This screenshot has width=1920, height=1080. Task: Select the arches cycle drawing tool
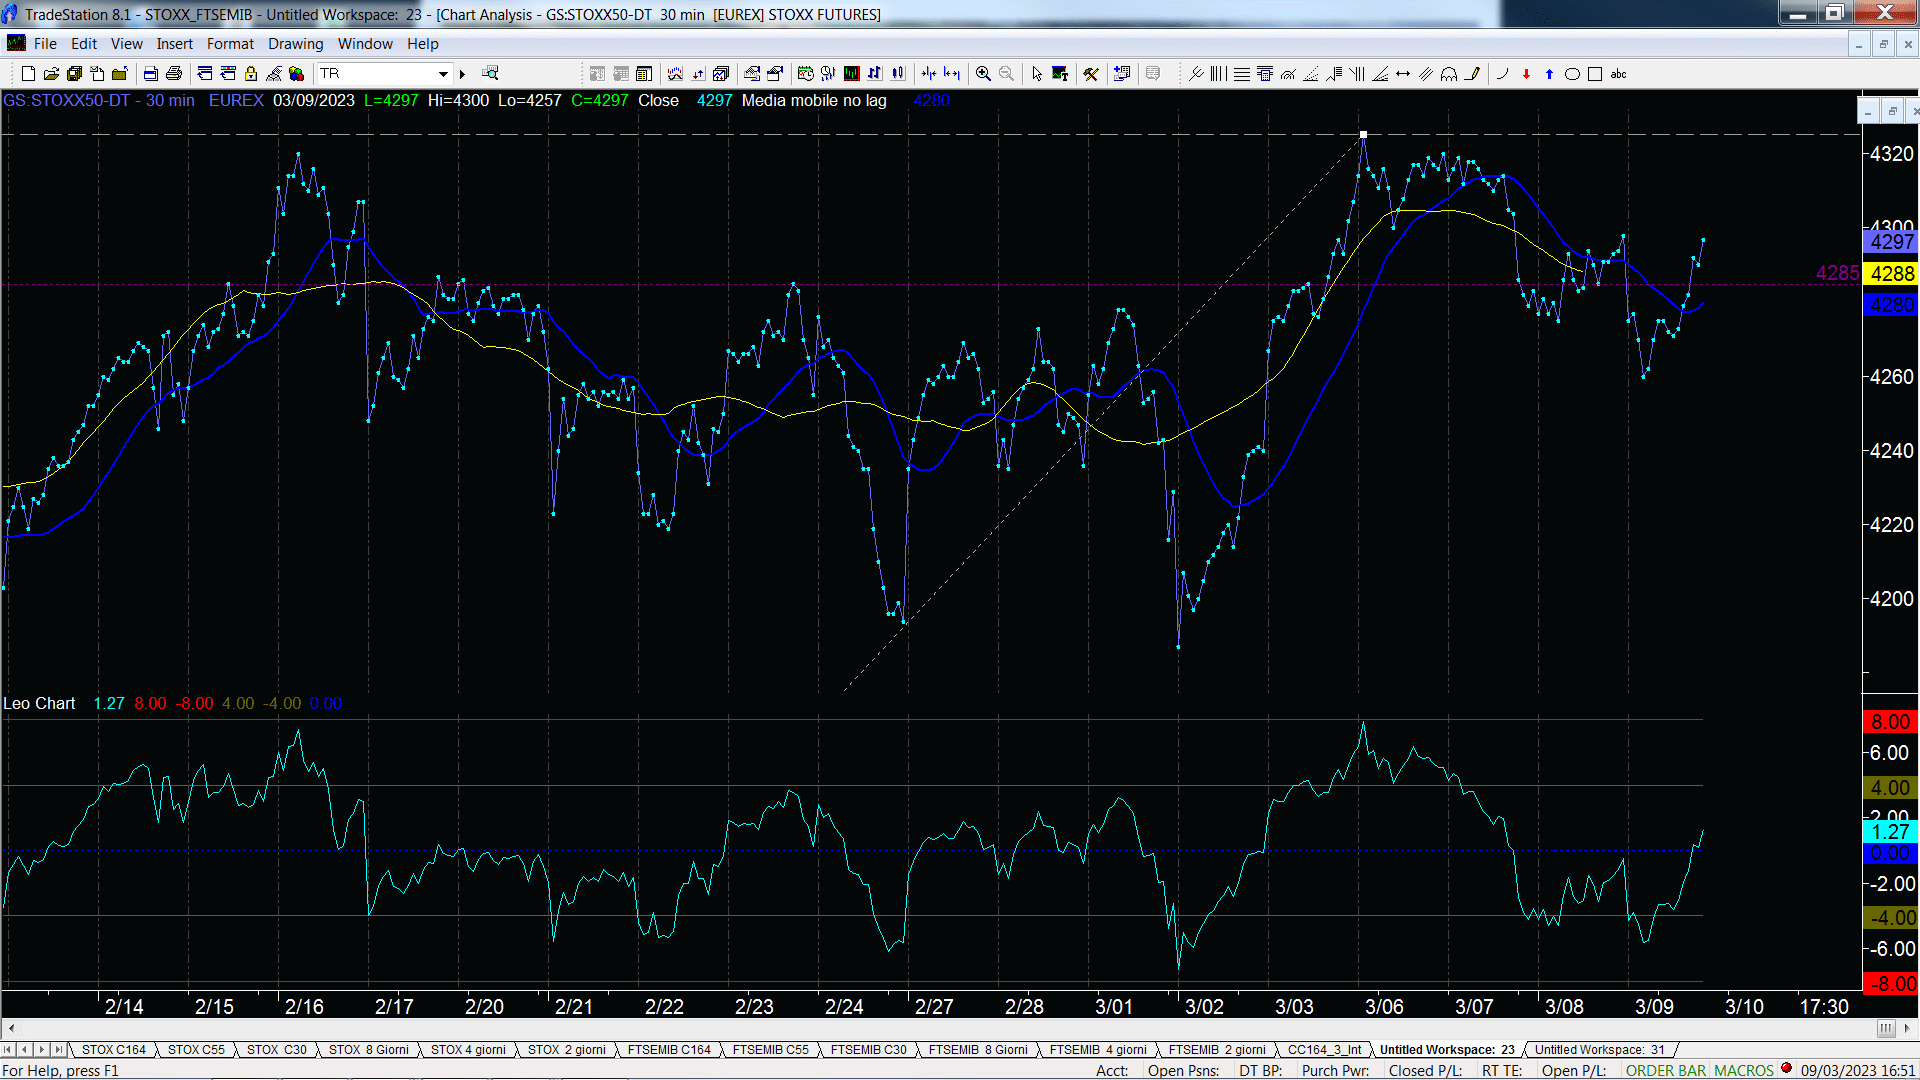pyautogui.click(x=1449, y=74)
